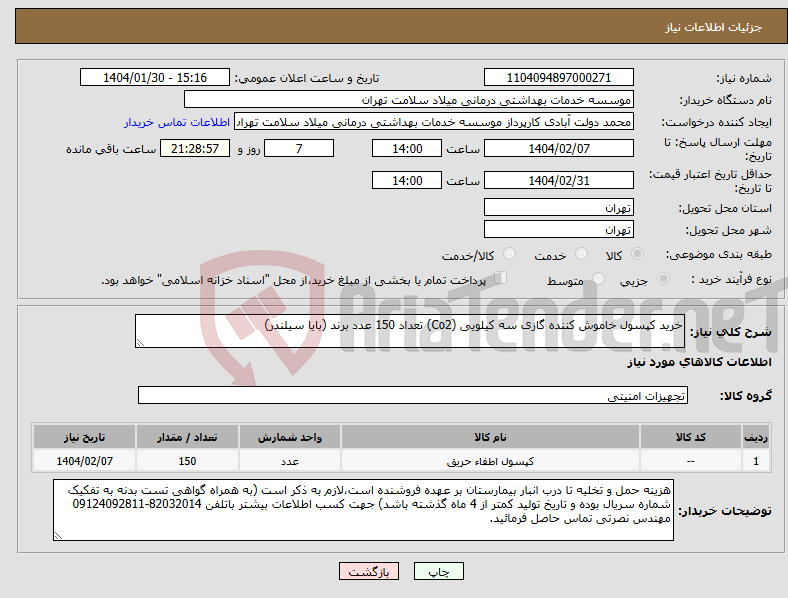Click the نام کالا column header
Screen dimensions: 788x598
click(490, 437)
